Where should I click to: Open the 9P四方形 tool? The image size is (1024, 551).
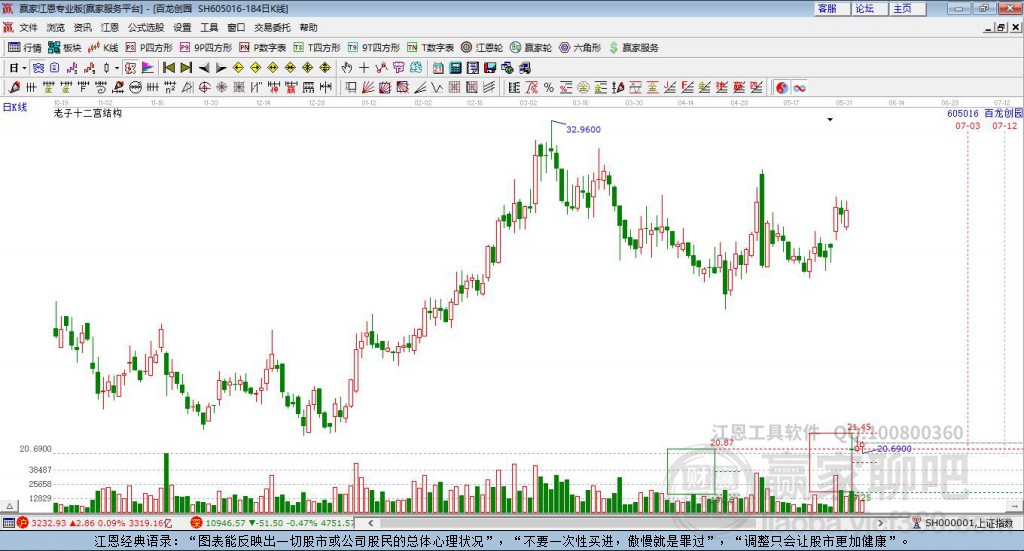click(206, 48)
